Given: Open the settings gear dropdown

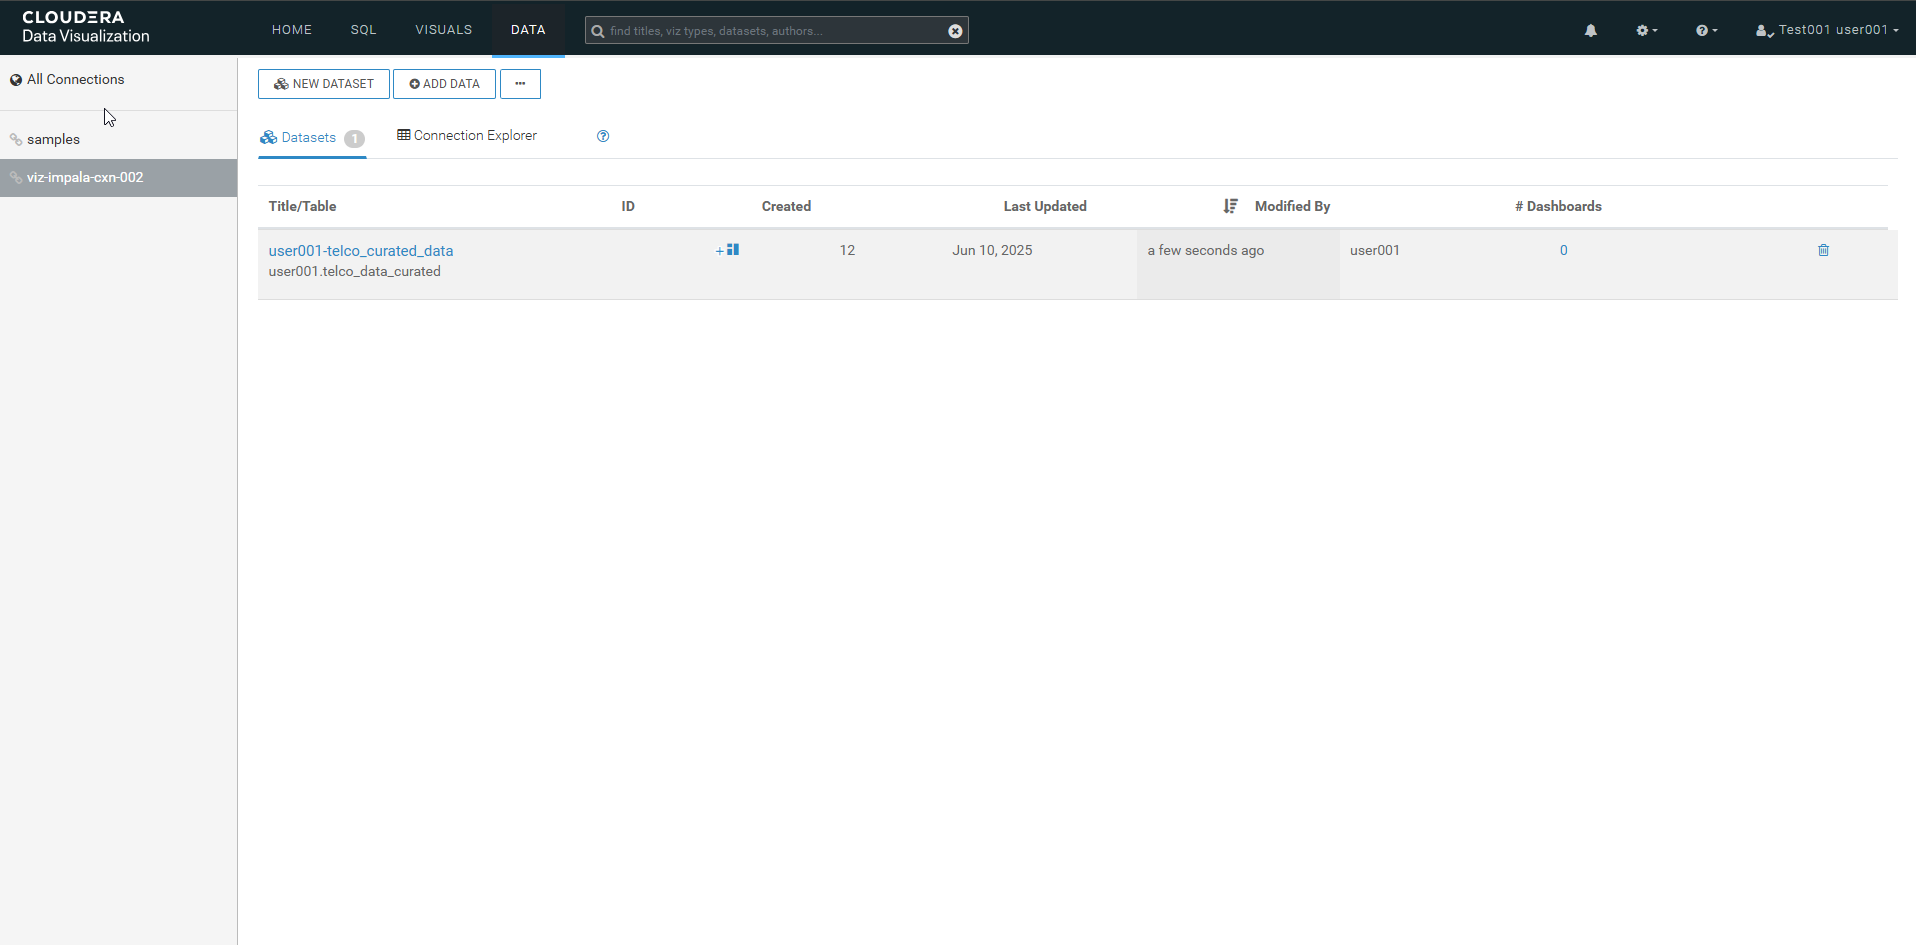Looking at the screenshot, I should (x=1646, y=30).
